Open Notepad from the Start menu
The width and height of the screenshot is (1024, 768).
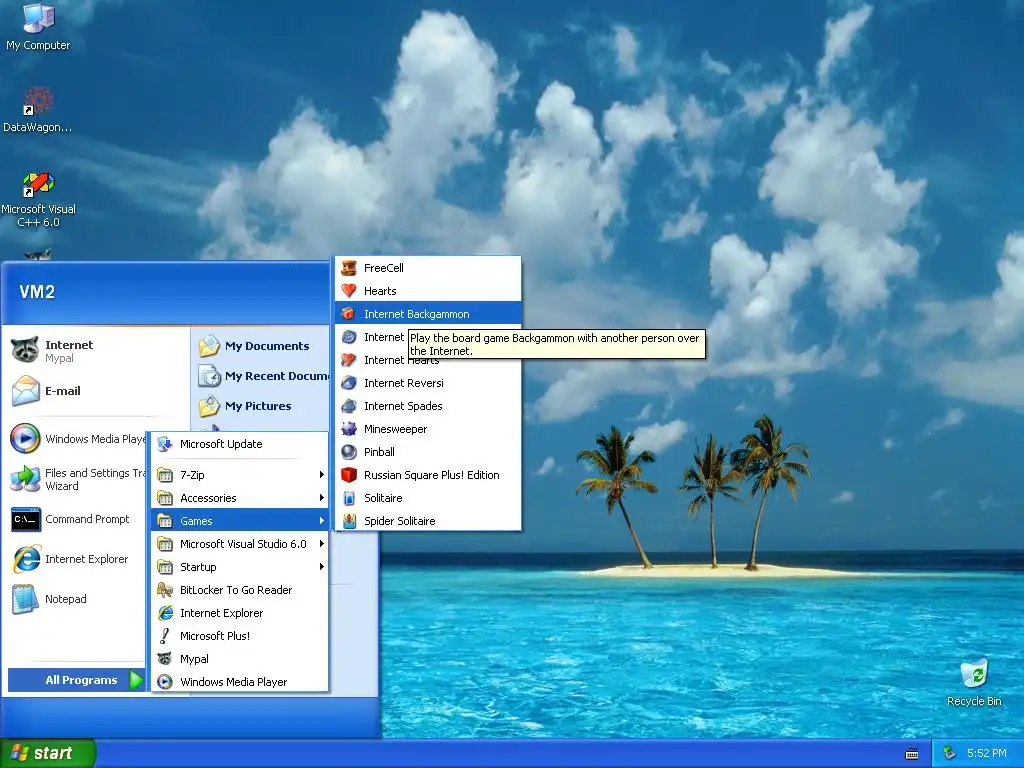point(76,599)
